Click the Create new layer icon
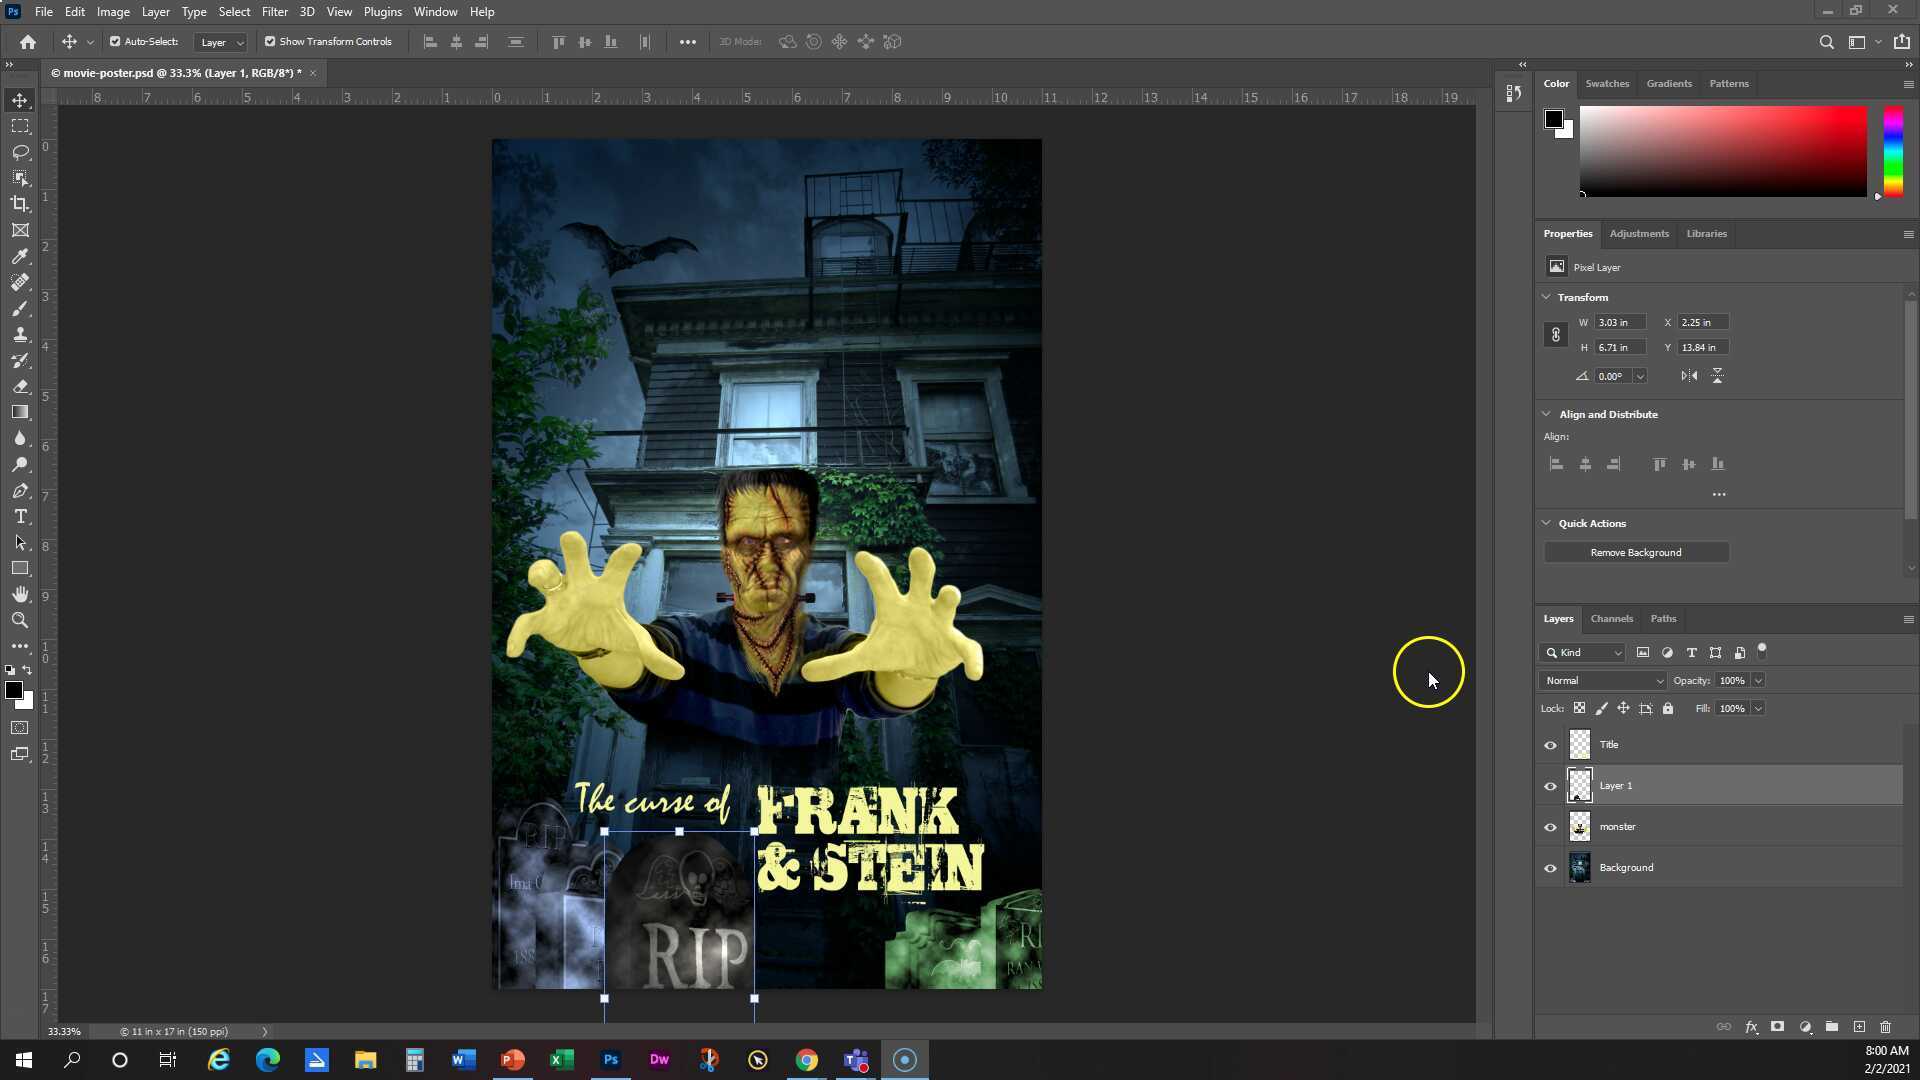 (1860, 1027)
